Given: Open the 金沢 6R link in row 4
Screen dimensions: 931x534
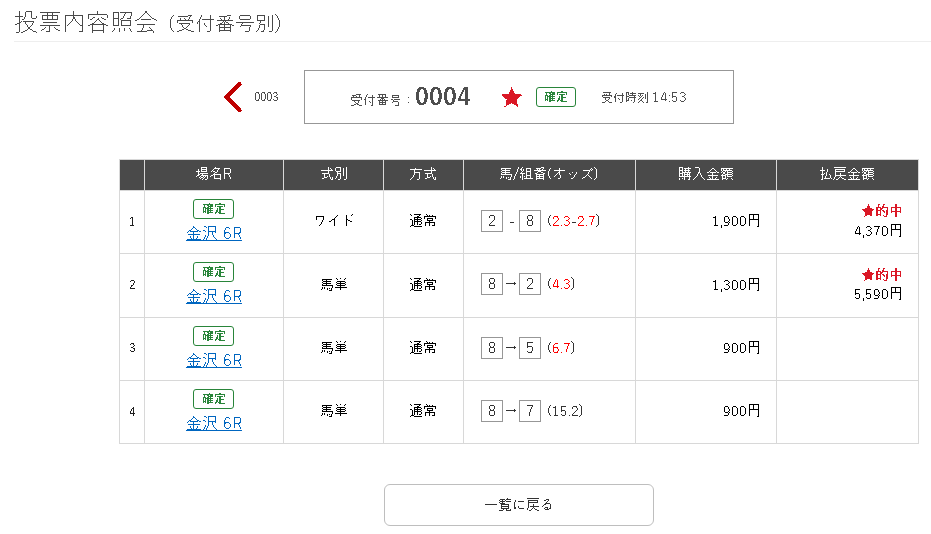Looking at the screenshot, I should pos(214,424).
